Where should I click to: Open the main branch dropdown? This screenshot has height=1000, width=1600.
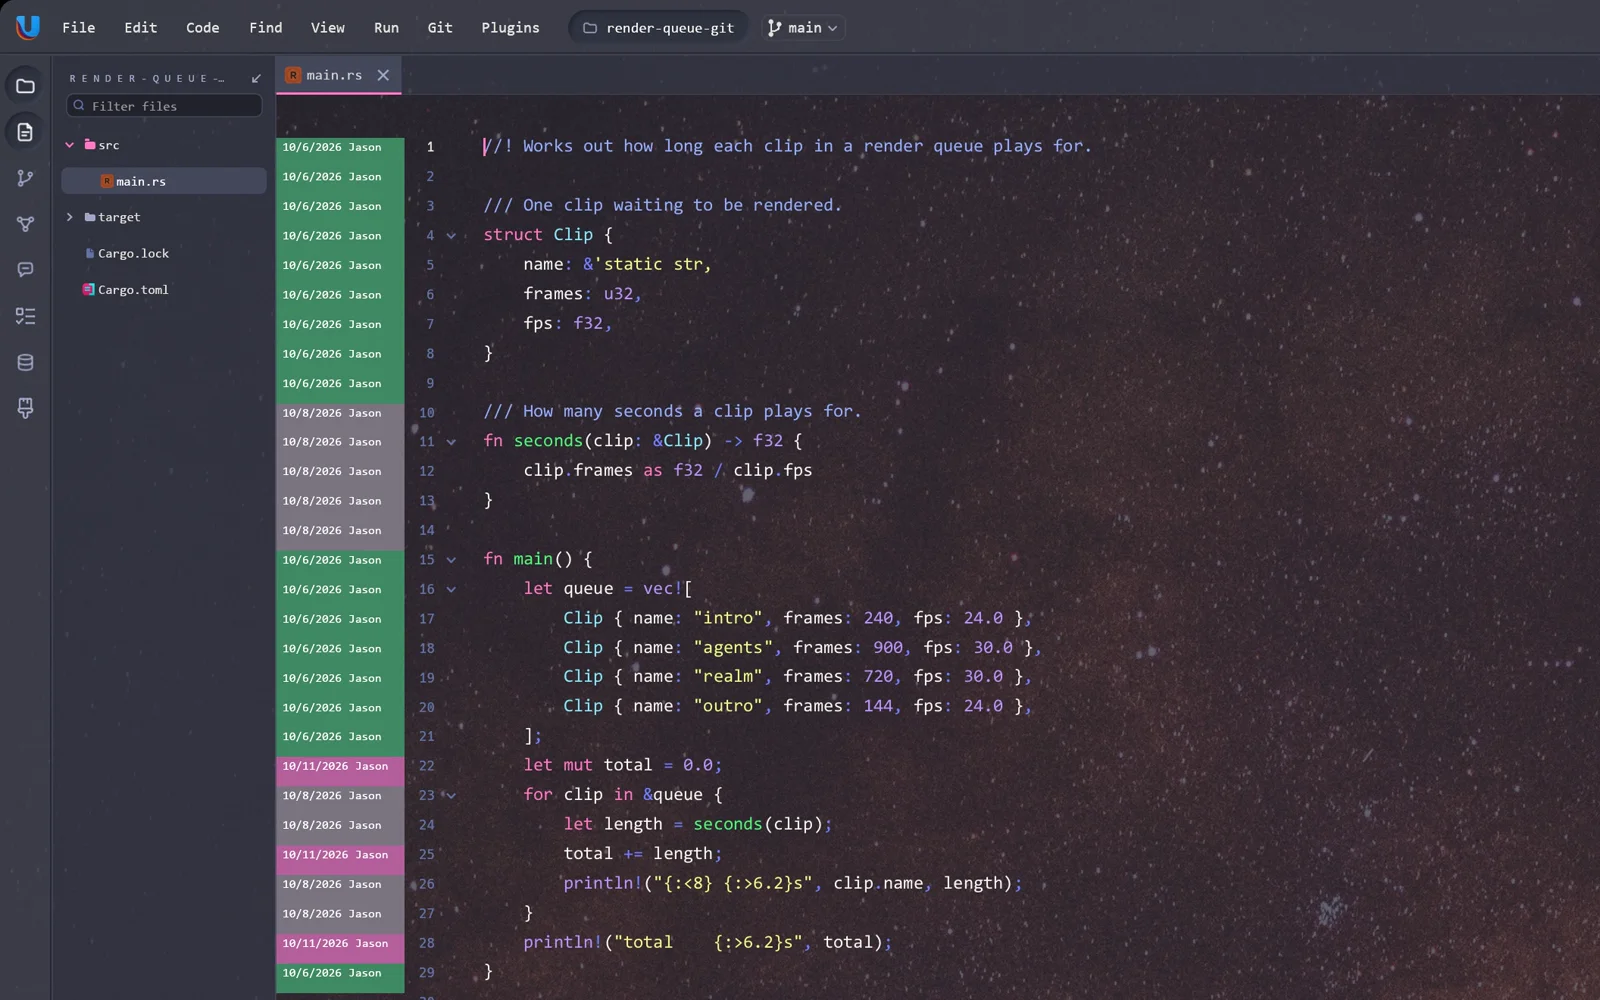click(x=802, y=28)
